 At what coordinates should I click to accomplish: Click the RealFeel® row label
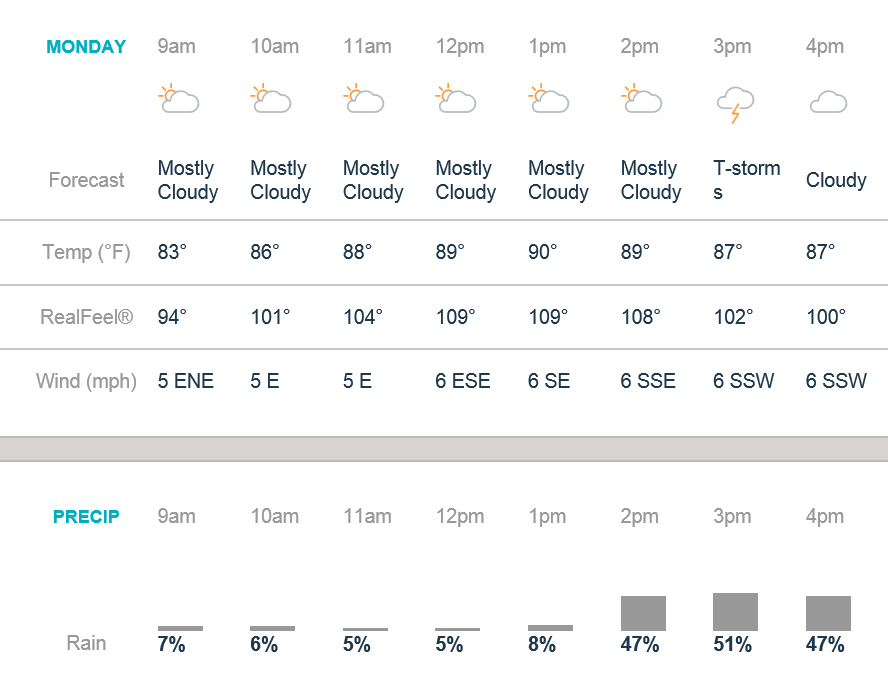tap(86, 317)
